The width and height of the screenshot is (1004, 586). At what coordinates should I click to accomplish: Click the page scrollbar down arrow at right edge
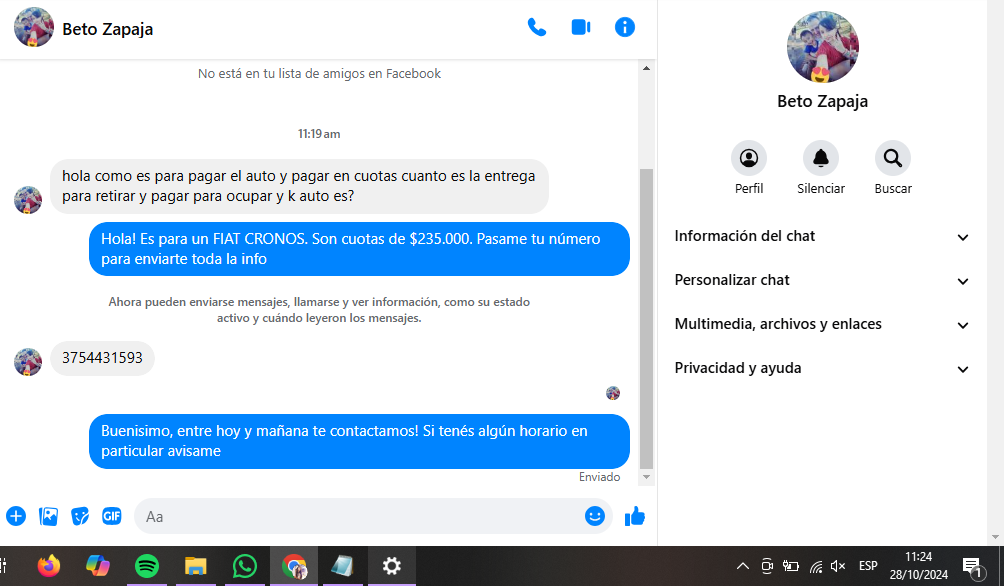pos(994,537)
